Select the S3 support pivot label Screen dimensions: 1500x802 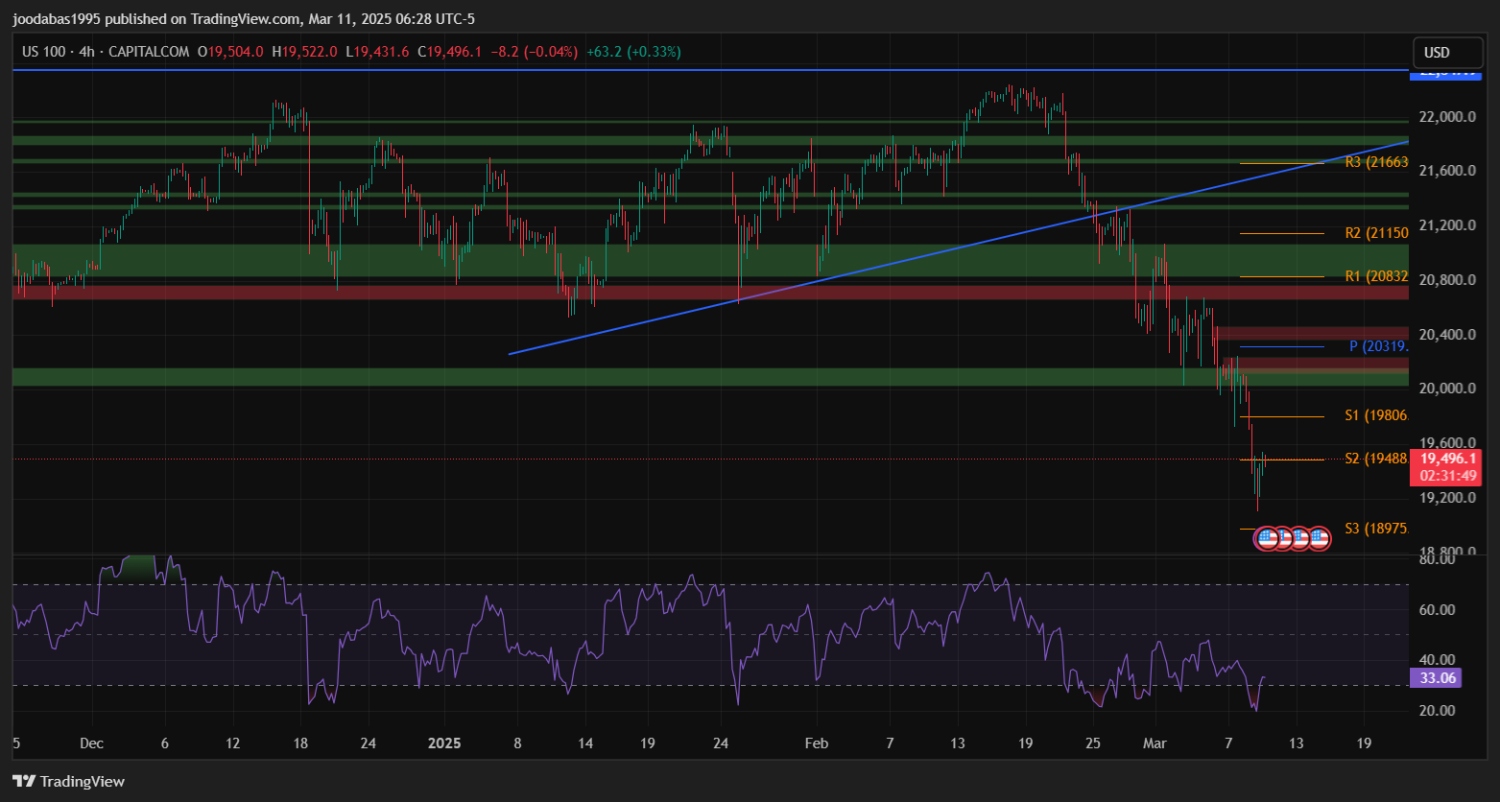[1376, 528]
